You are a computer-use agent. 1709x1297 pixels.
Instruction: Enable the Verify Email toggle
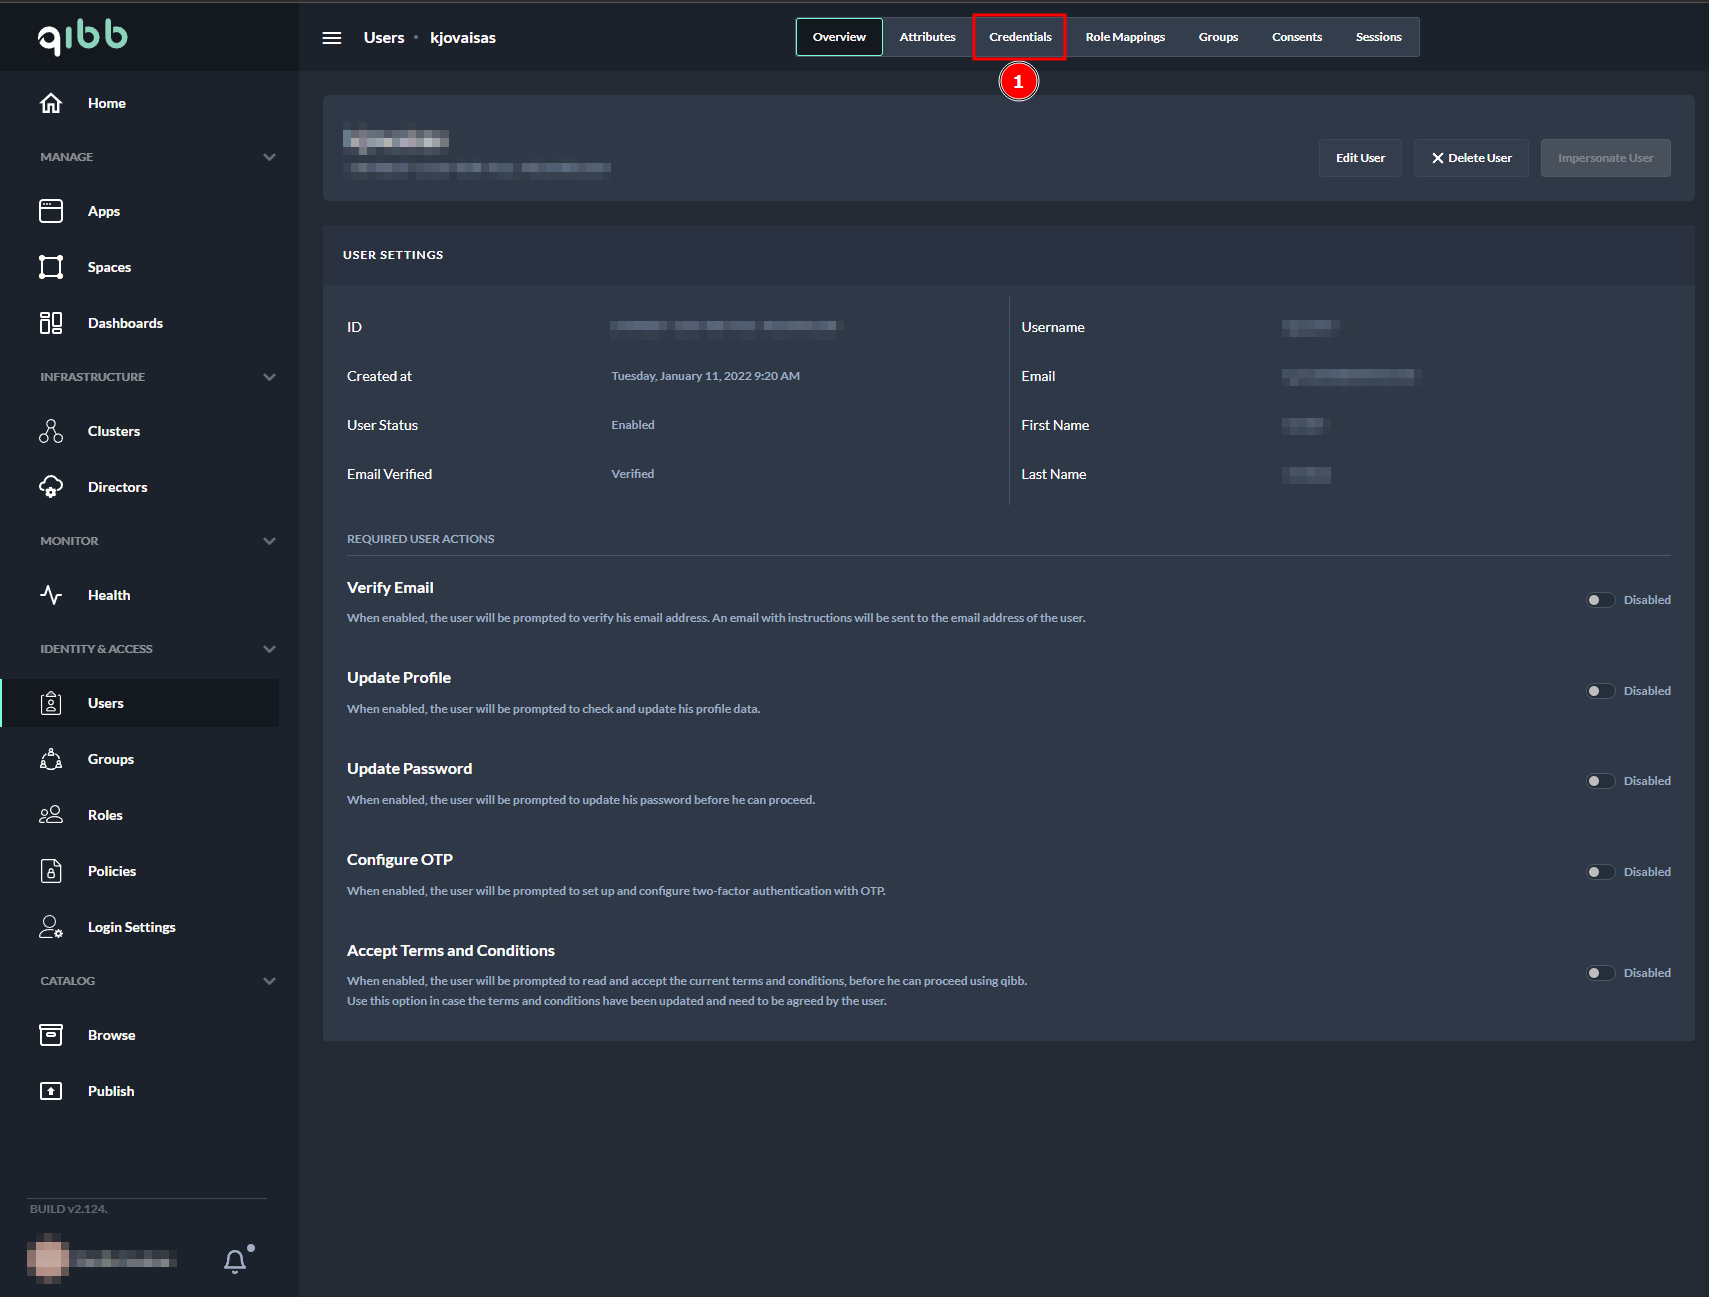pyautogui.click(x=1600, y=600)
